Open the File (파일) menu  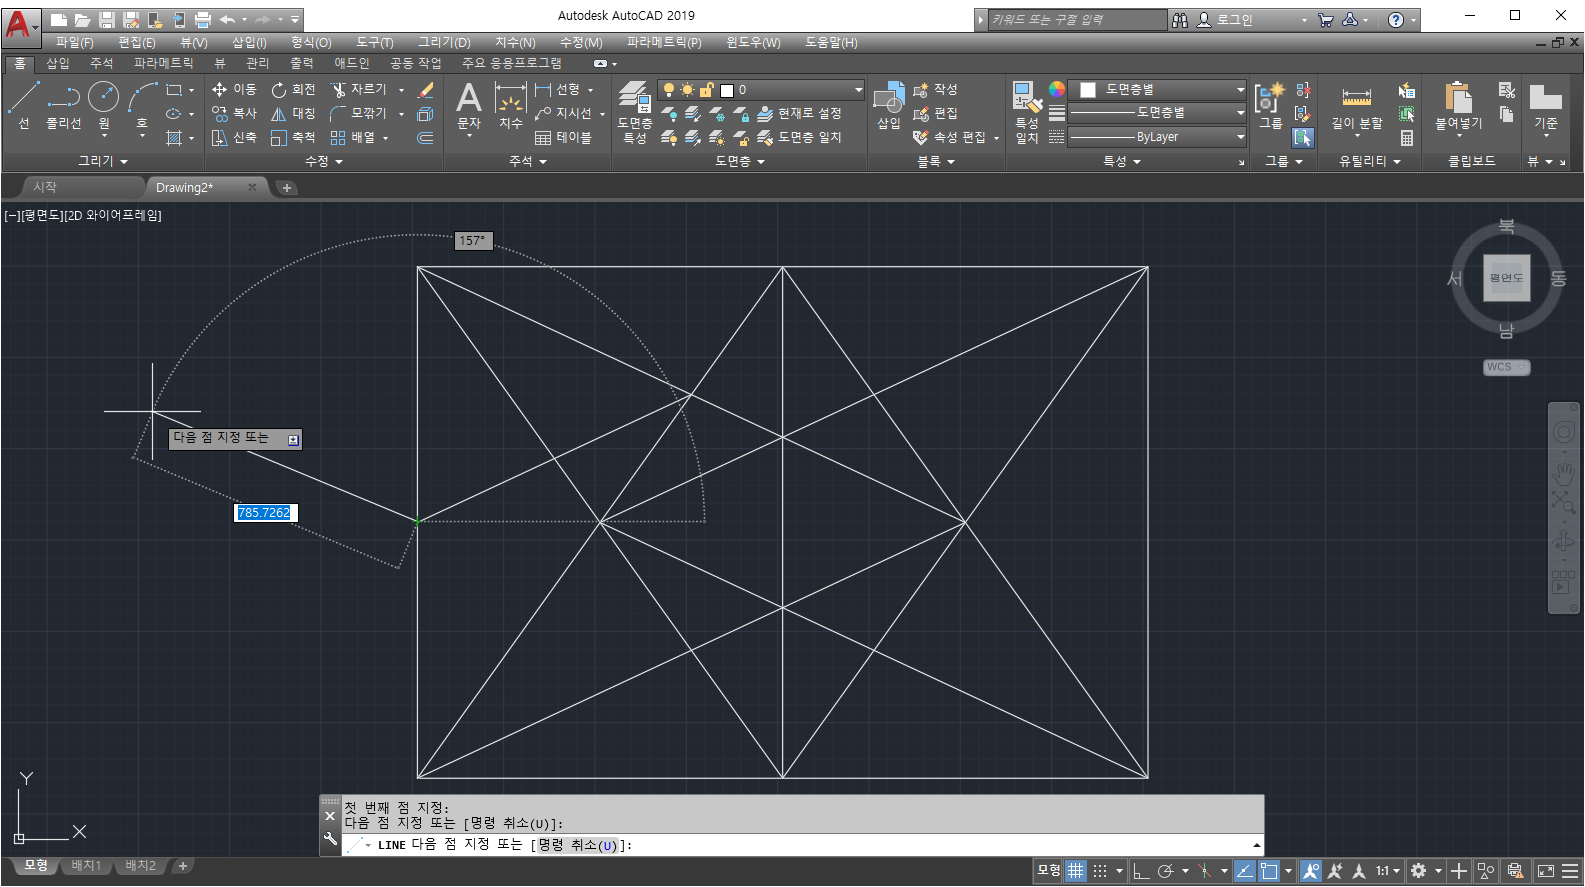click(74, 42)
